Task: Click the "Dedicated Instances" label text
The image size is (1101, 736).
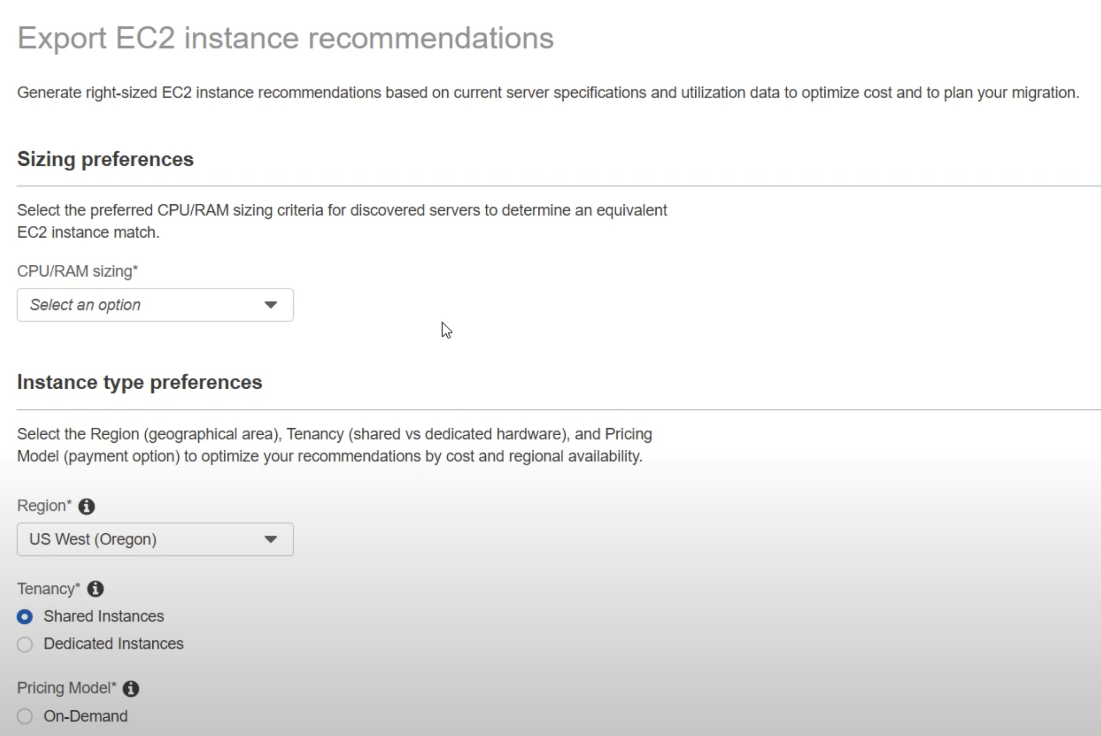Action: click(x=113, y=644)
